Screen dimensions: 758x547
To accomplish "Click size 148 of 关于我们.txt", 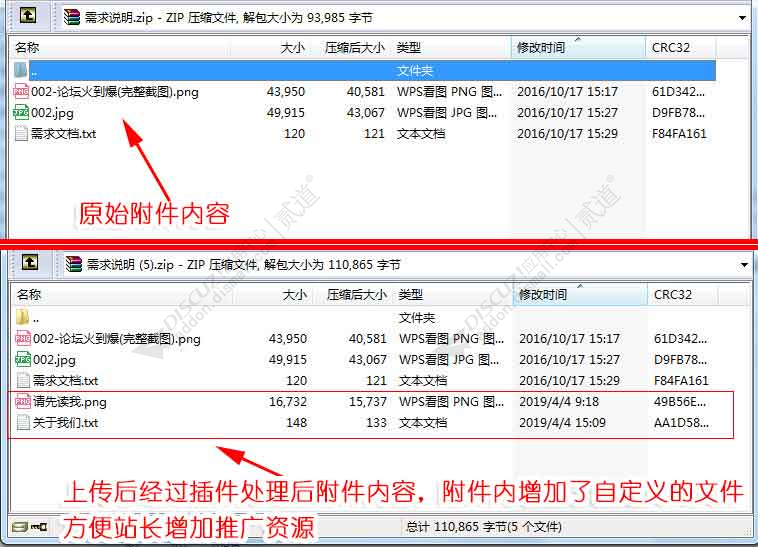I will pos(296,422).
